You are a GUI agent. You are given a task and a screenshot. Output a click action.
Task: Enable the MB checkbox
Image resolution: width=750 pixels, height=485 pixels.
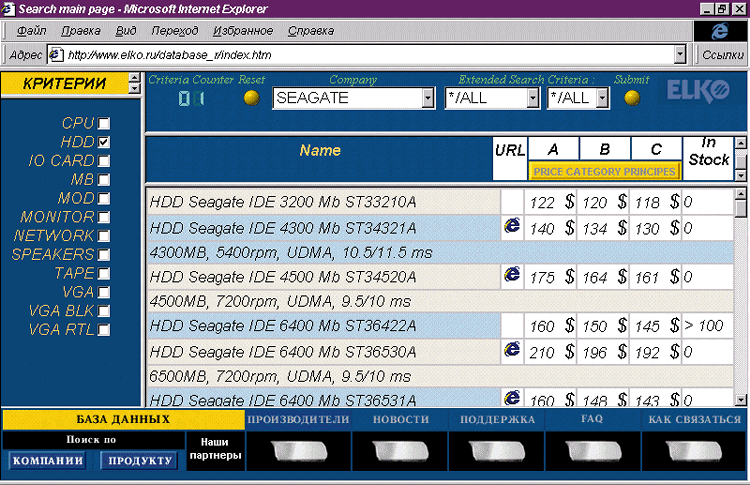click(104, 179)
